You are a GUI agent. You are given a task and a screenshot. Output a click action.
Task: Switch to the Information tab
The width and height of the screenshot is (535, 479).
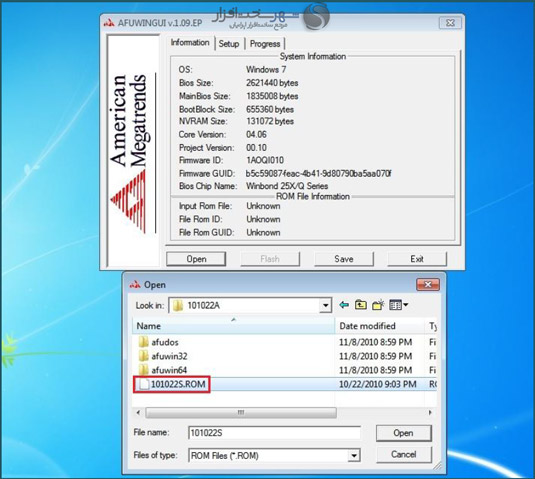coord(190,43)
